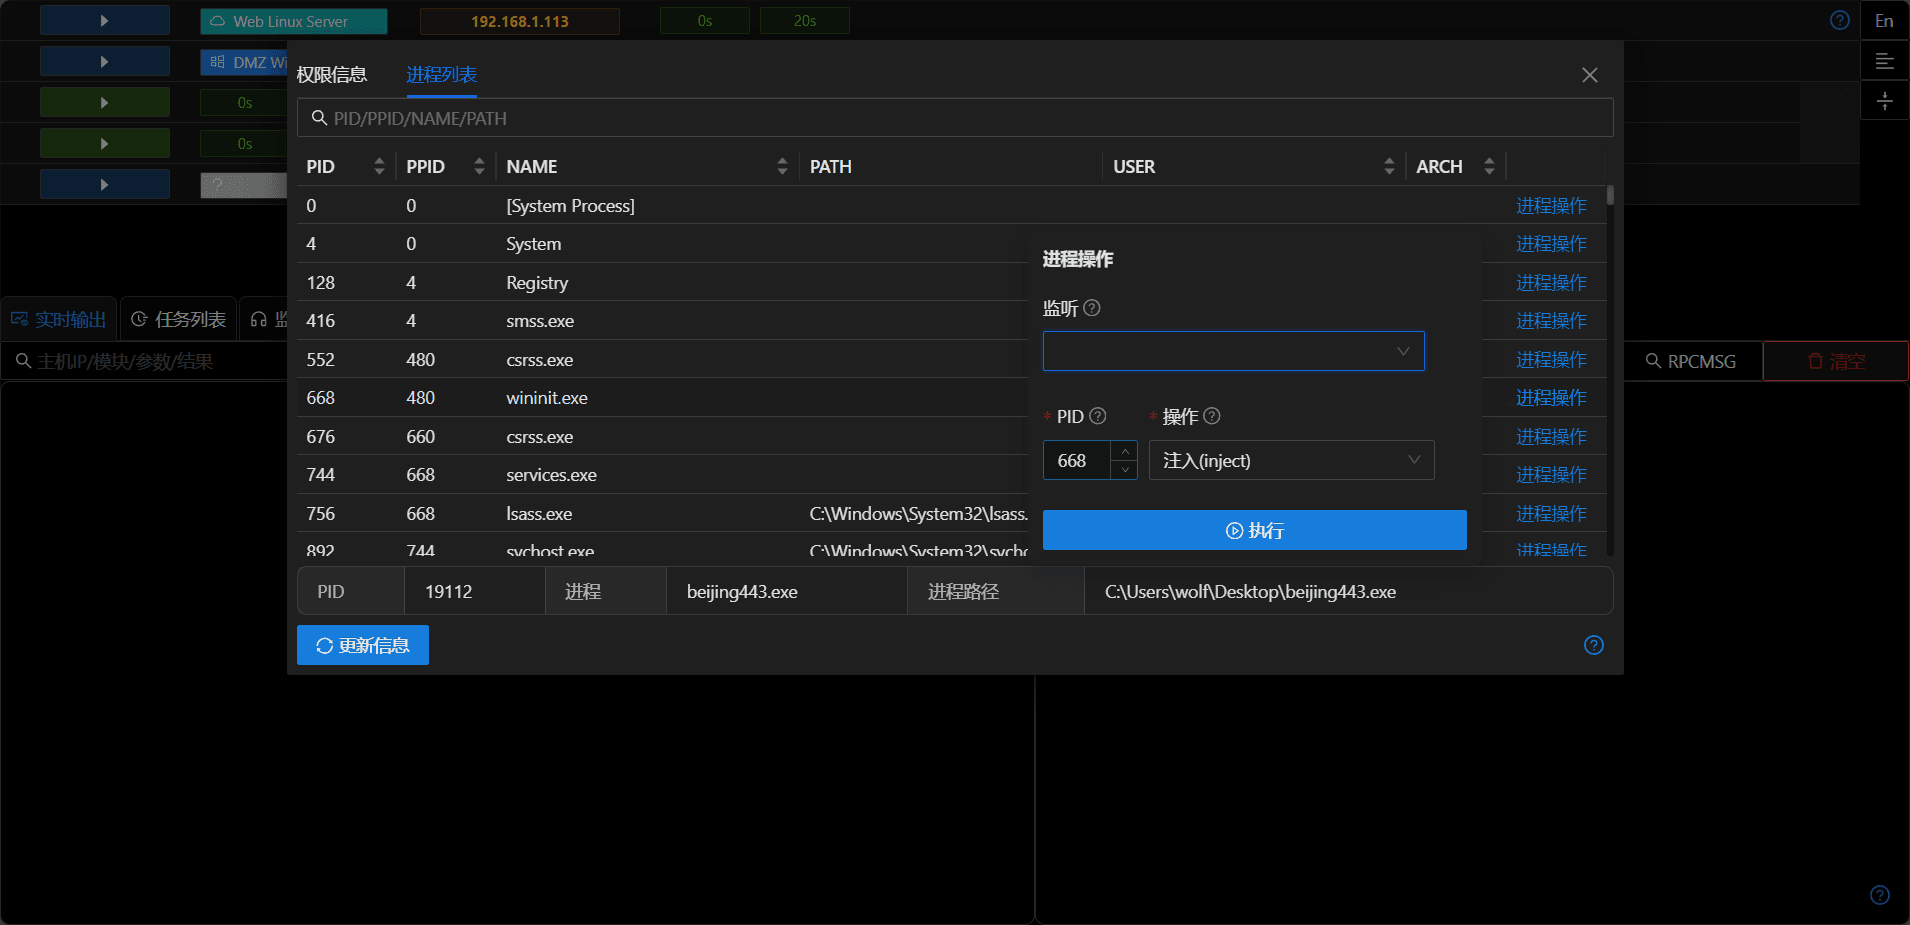Click the 20s interval tag
1910x925 pixels.
[x=805, y=21]
